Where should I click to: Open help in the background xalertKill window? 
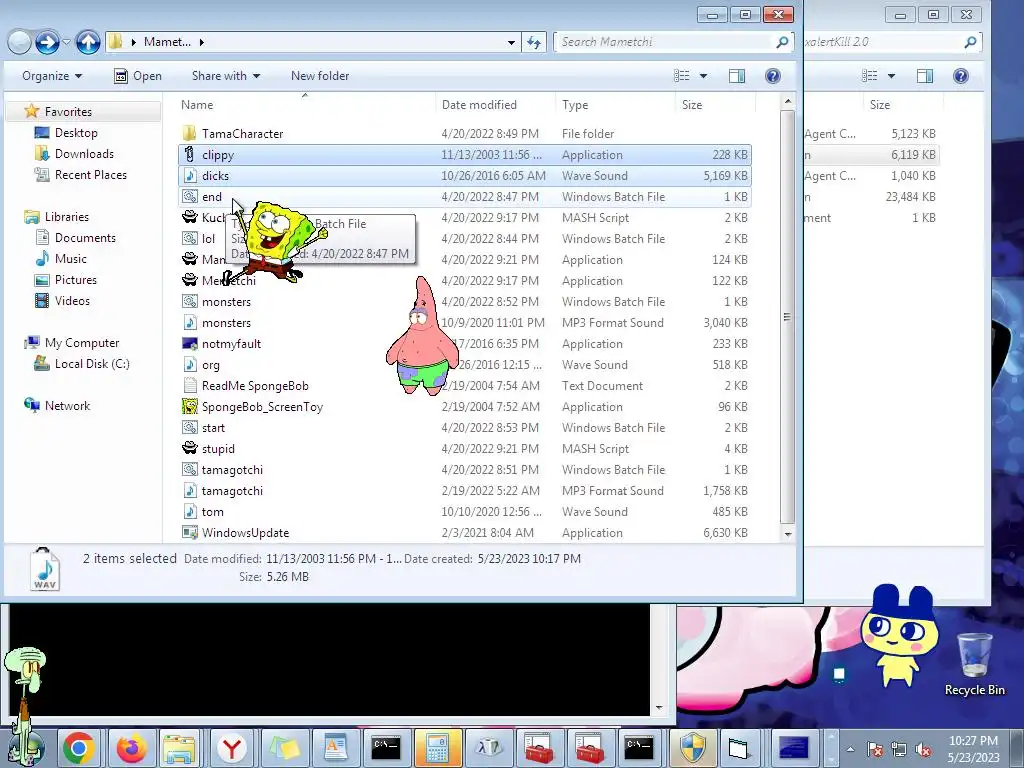tap(961, 76)
